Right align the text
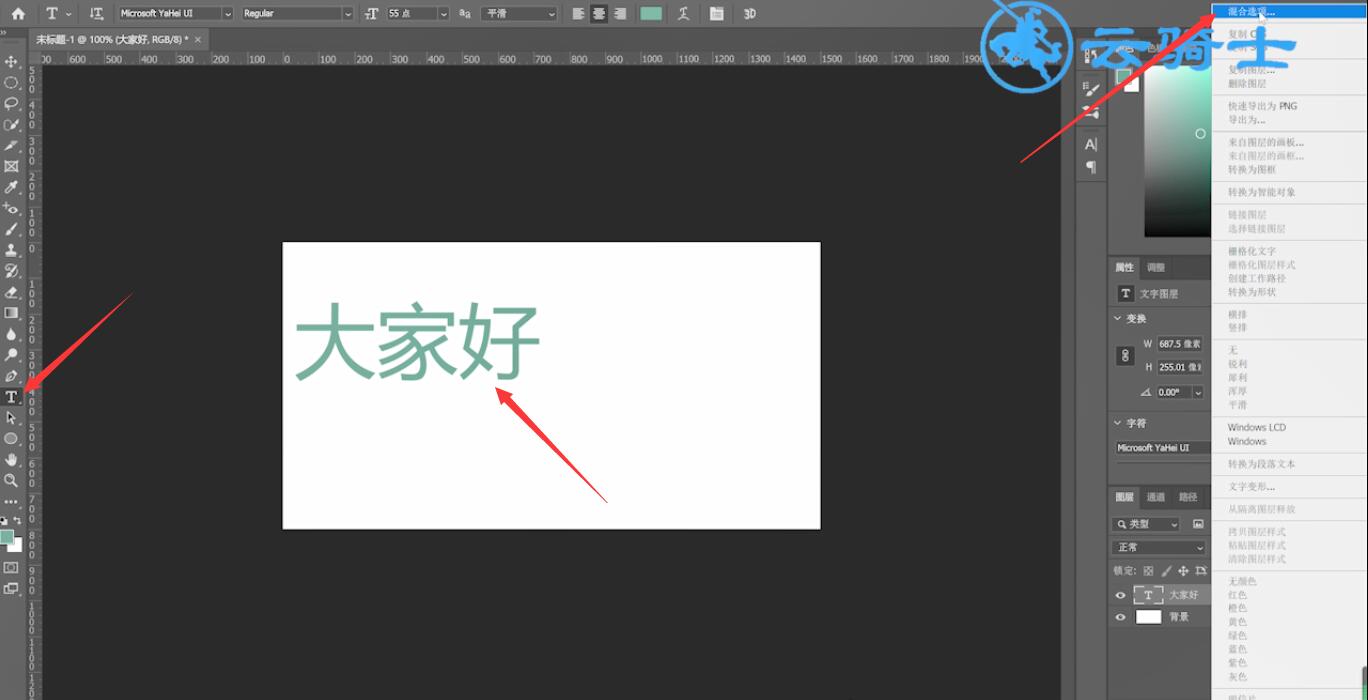Screen dimensions: 1368x700 [621, 14]
